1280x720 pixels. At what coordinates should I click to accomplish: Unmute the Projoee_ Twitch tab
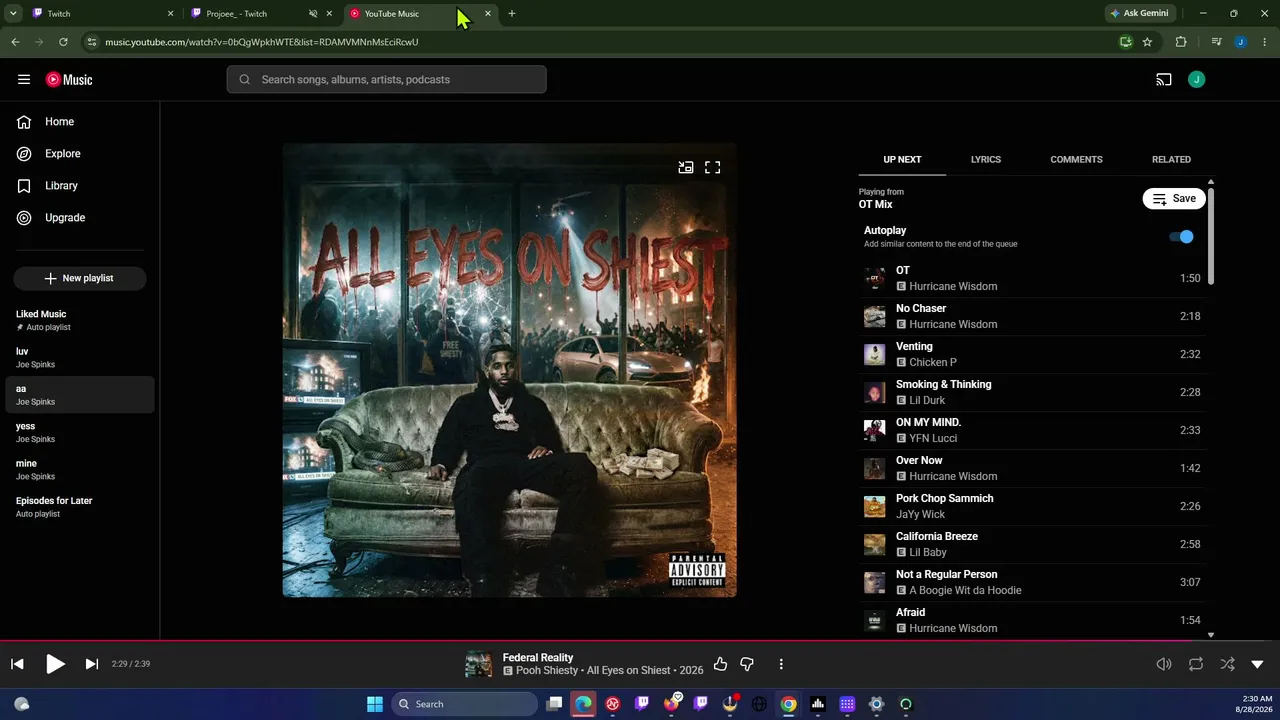[x=313, y=14]
